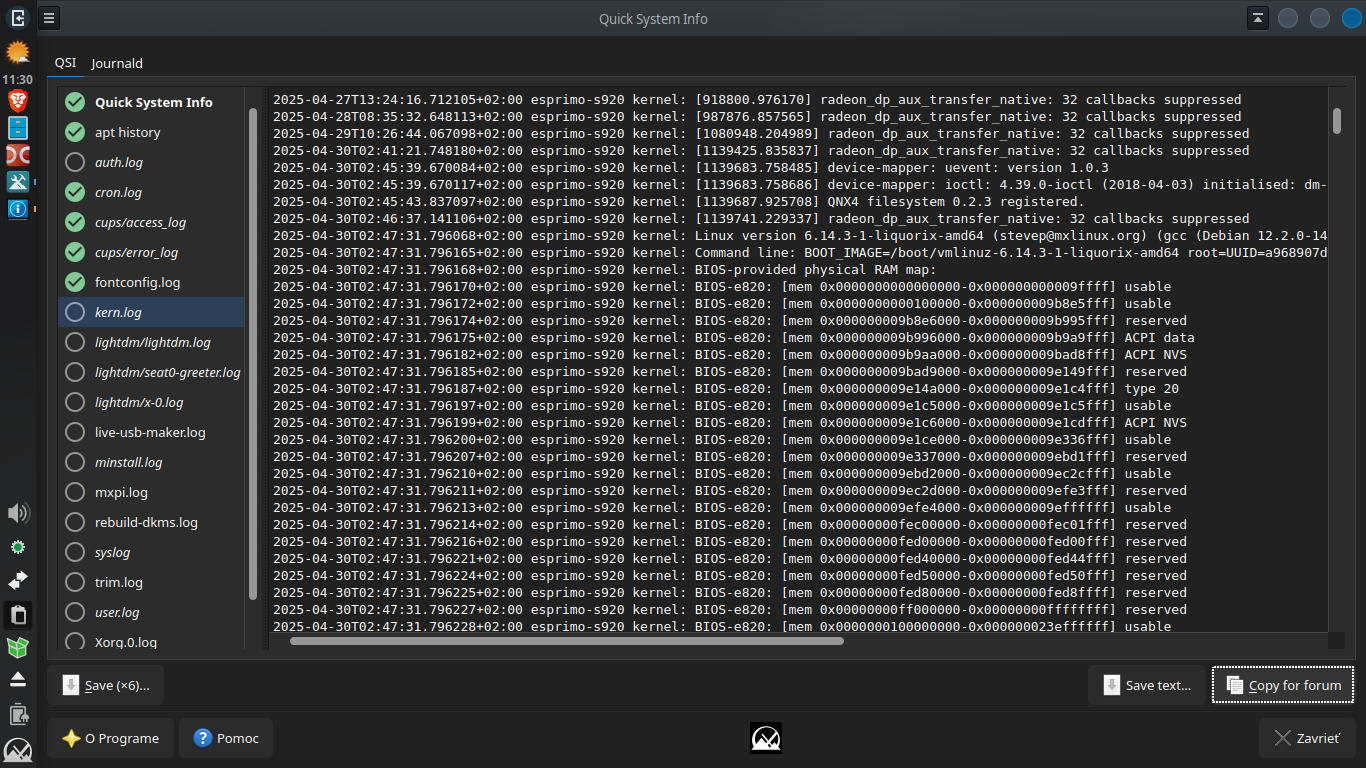Click the Command line: BOOT_IMAGE log line
The image size is (1366, 768).
[800, 252]
